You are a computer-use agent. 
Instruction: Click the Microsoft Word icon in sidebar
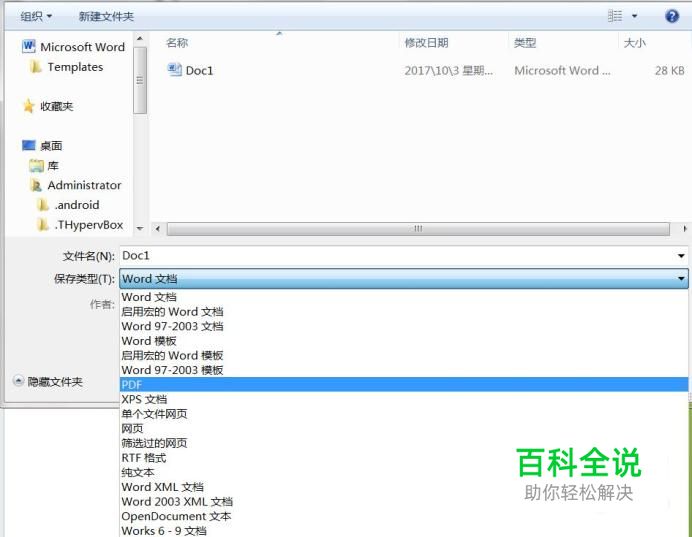pyautogui.click(x=29, y=46)
